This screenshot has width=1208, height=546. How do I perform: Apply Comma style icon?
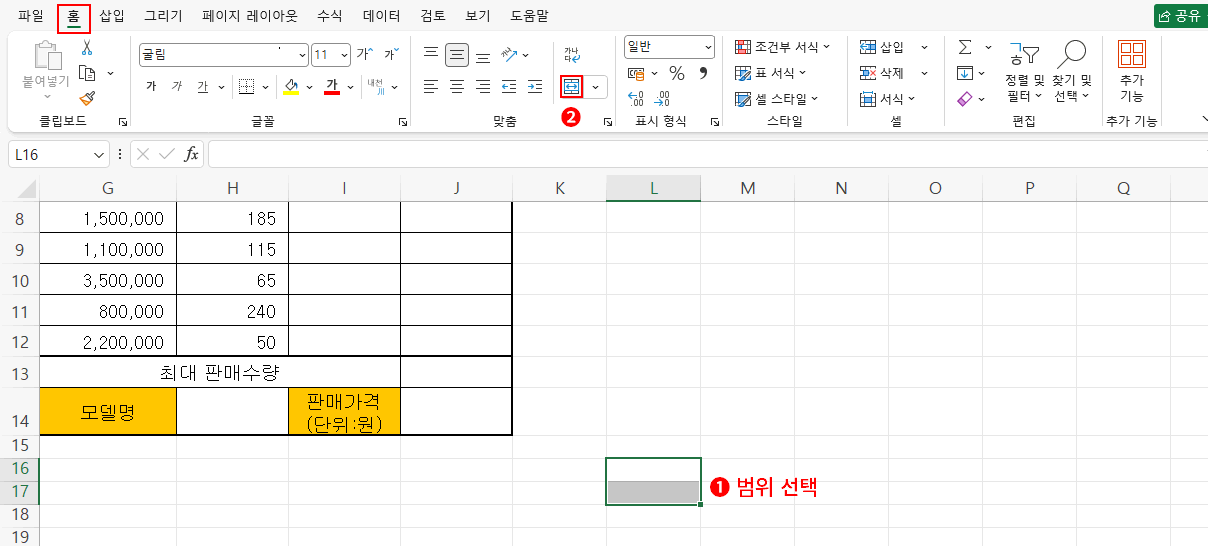tap(703, 73)
